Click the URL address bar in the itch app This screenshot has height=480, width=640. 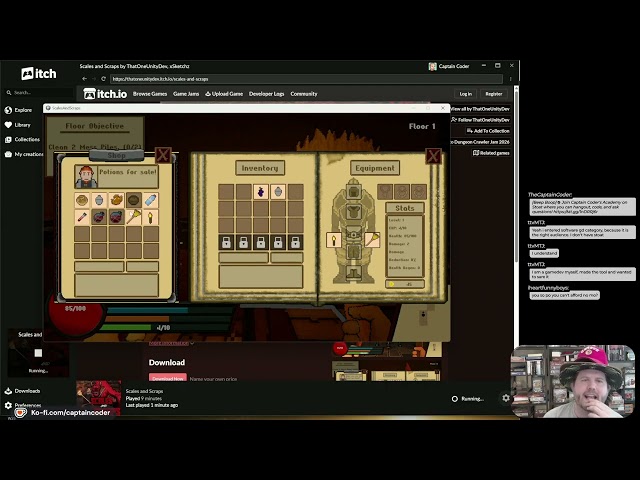click(x=306, y=79)
